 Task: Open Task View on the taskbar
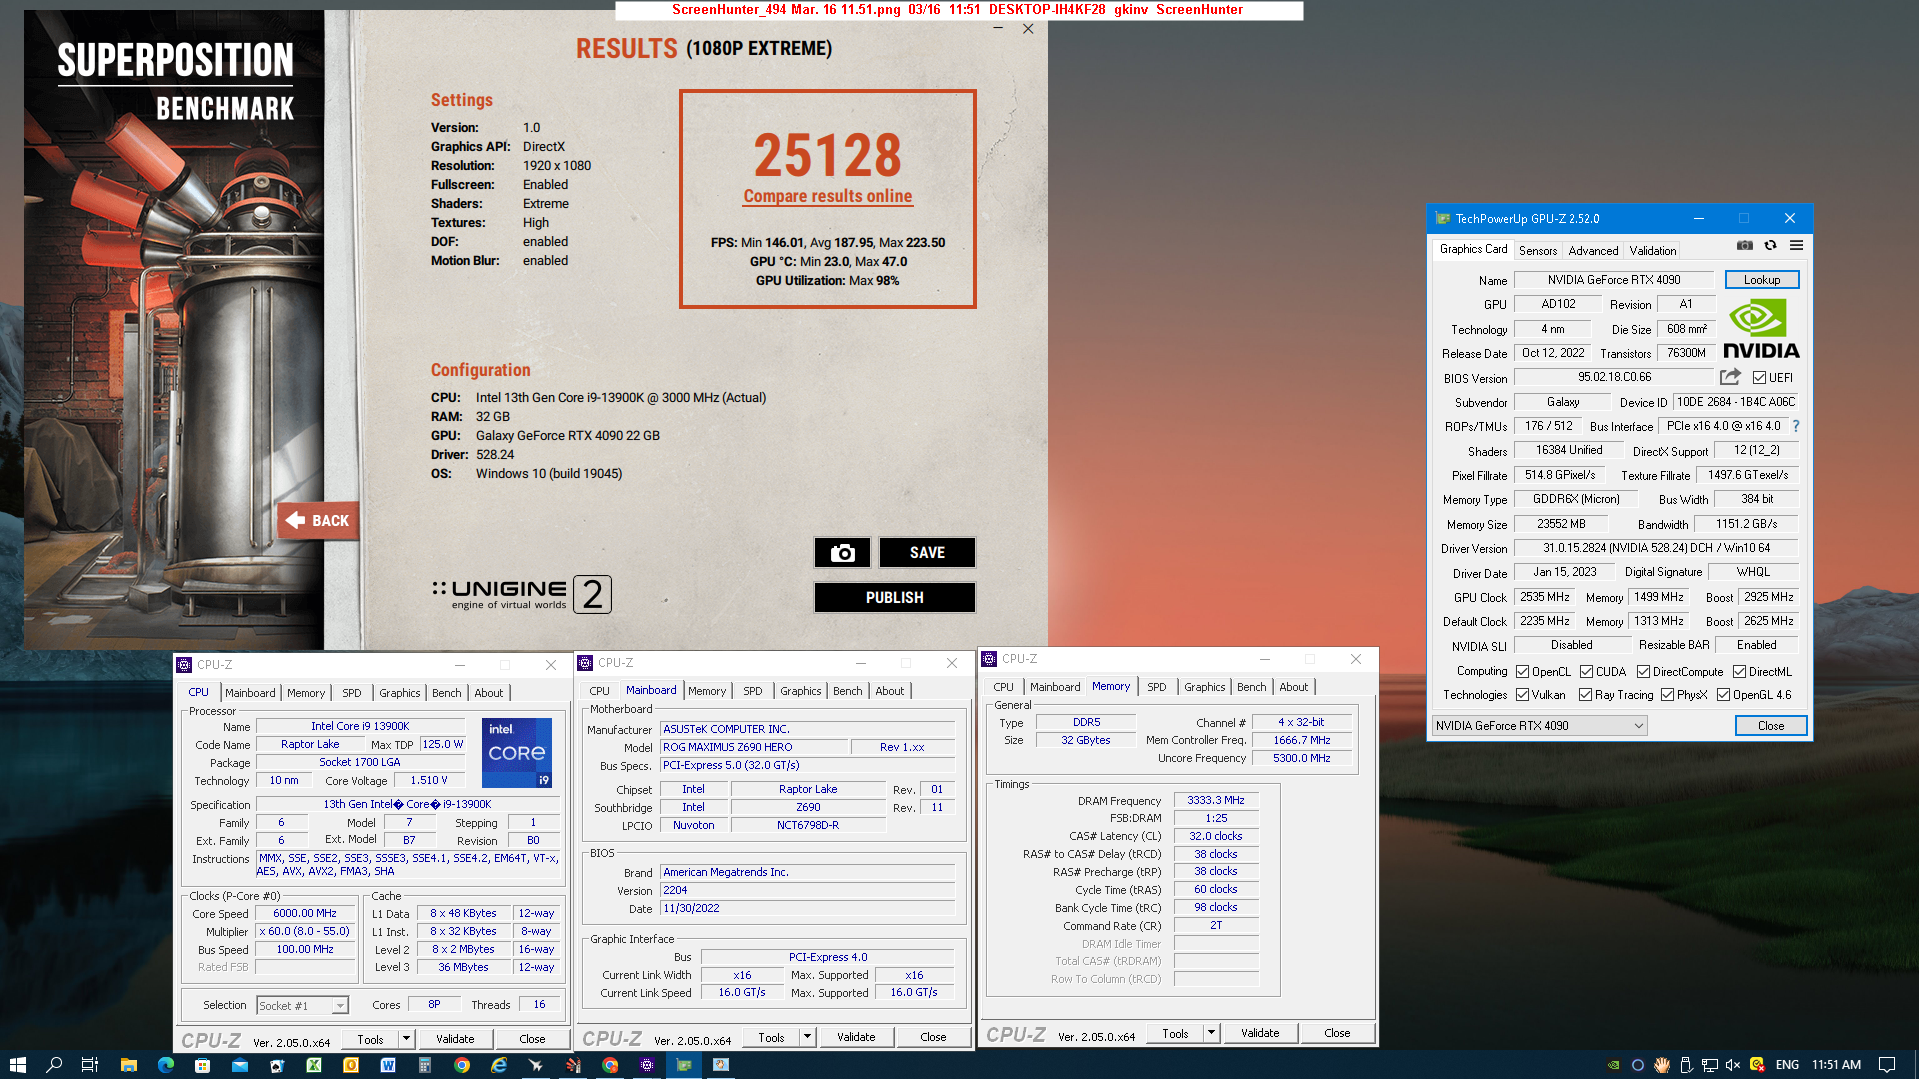tap(90, 1065)
